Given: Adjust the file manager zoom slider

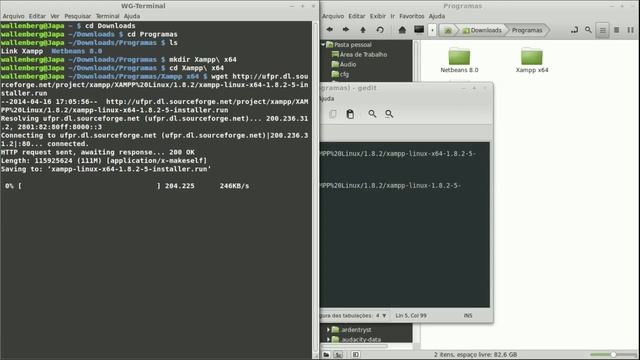Looking at the screenshot, I should [613, 354].
